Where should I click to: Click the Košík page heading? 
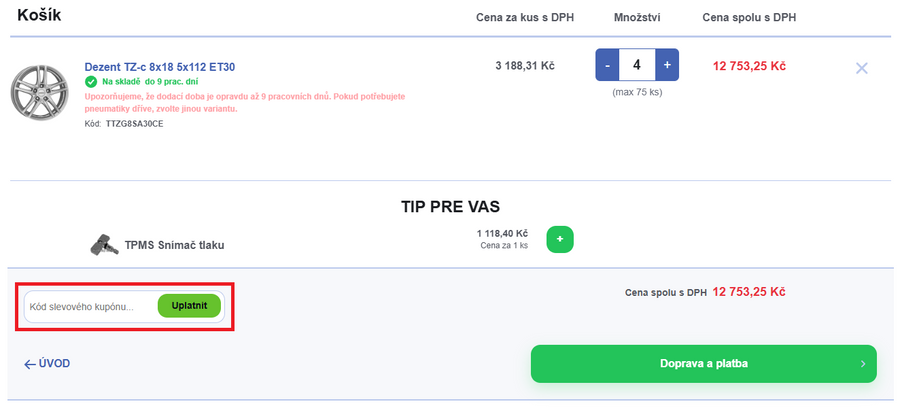pyautogui.click(x=42, y=16)
